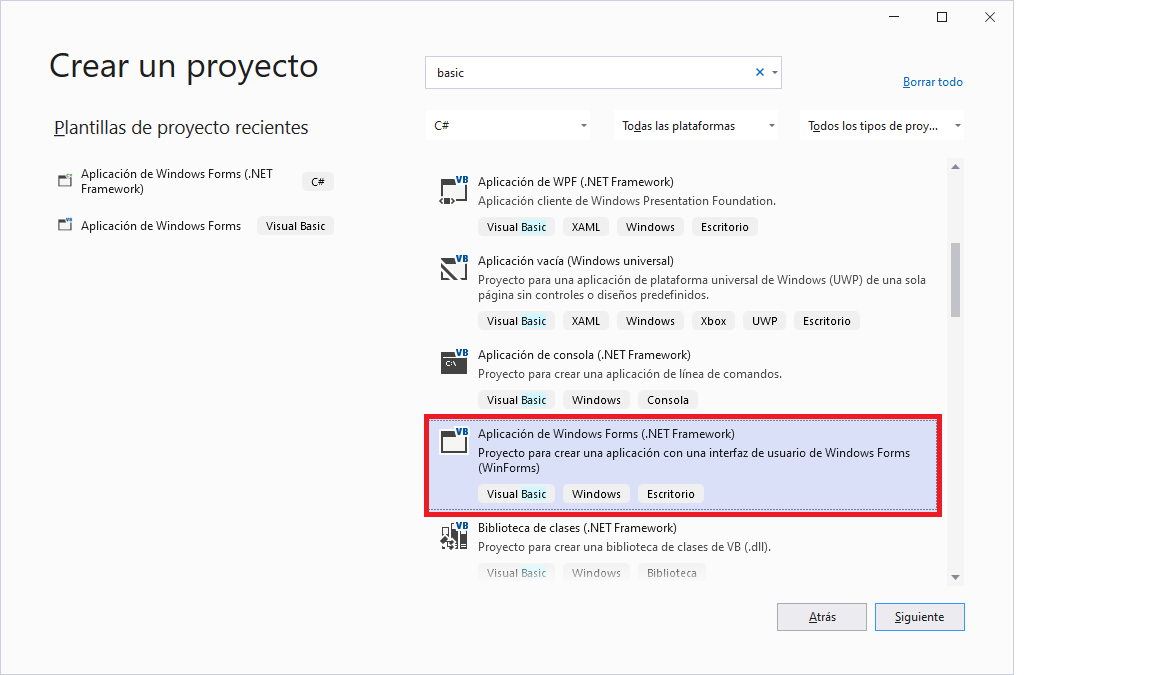The image size is (1152, 675).
Task: Click the Atrás button
Action: click(821, 616)
